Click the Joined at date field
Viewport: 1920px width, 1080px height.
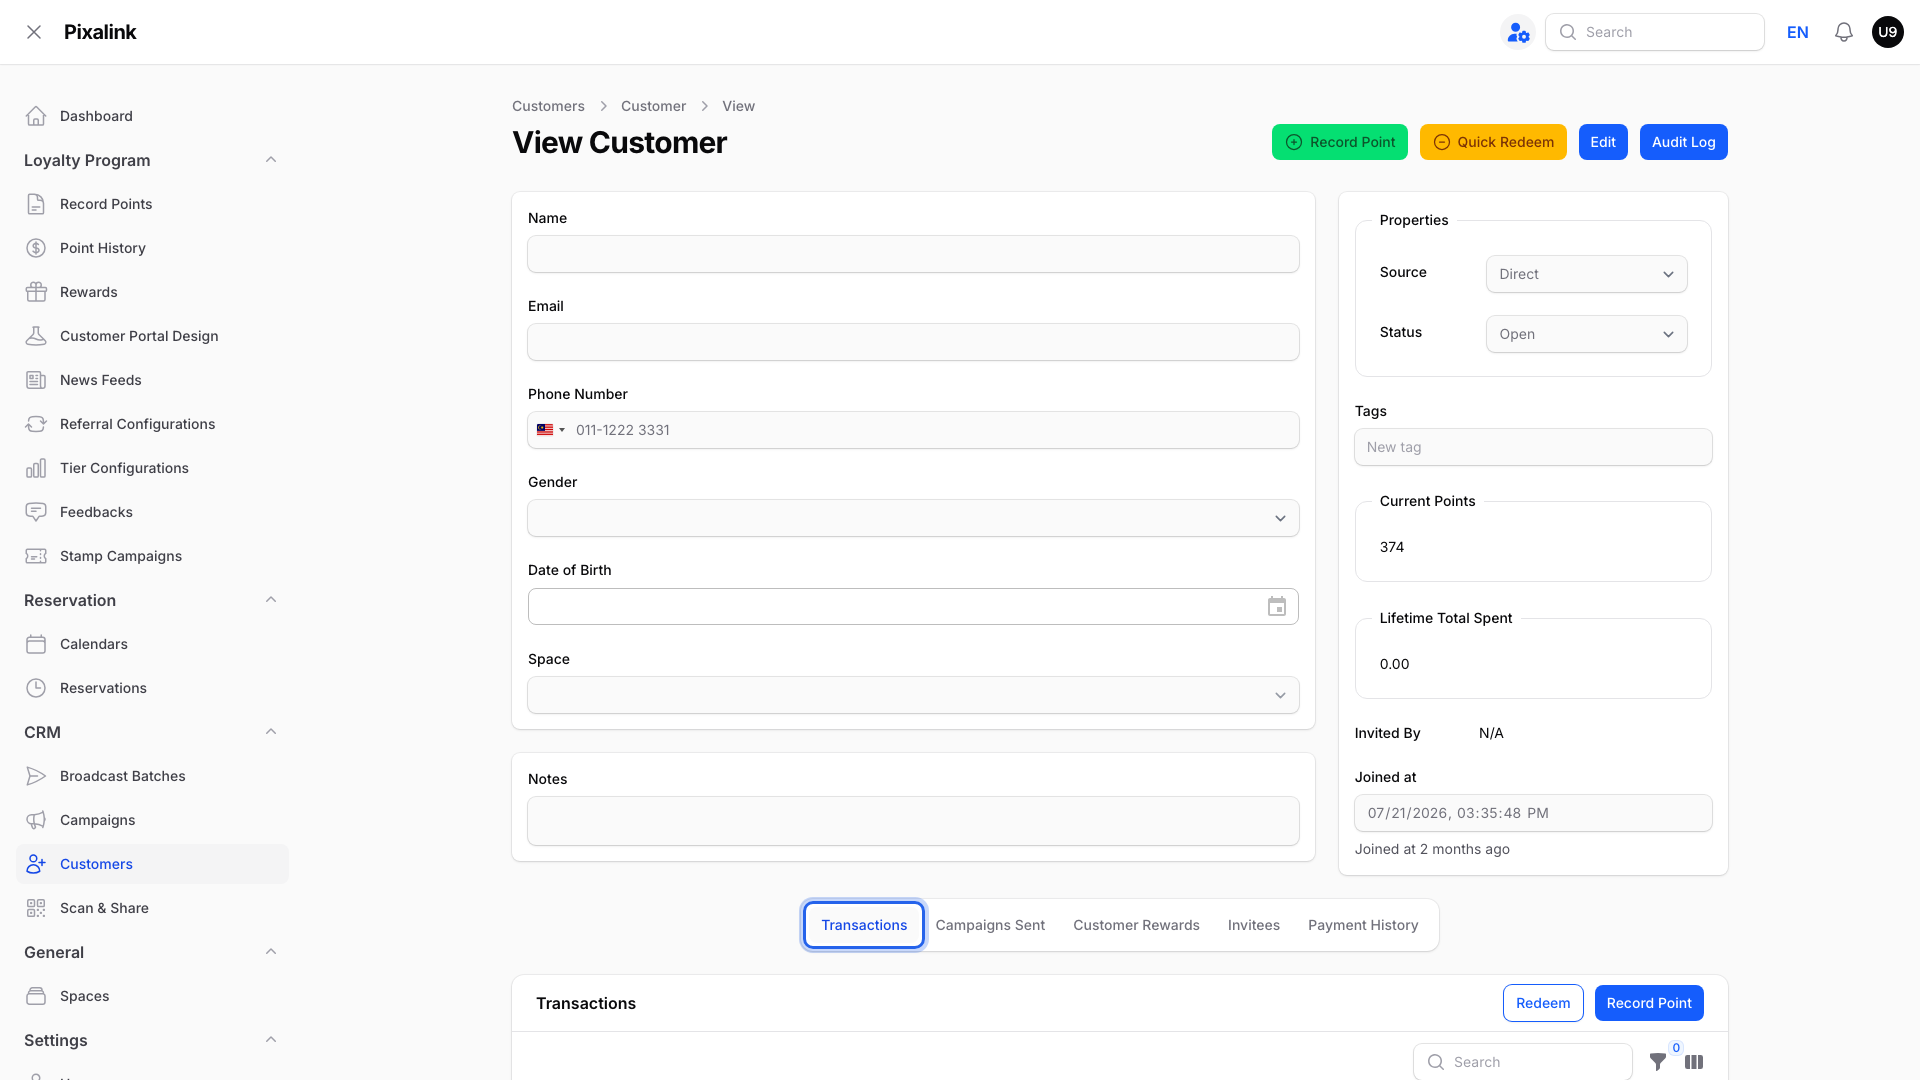[x=1533, y=813]
